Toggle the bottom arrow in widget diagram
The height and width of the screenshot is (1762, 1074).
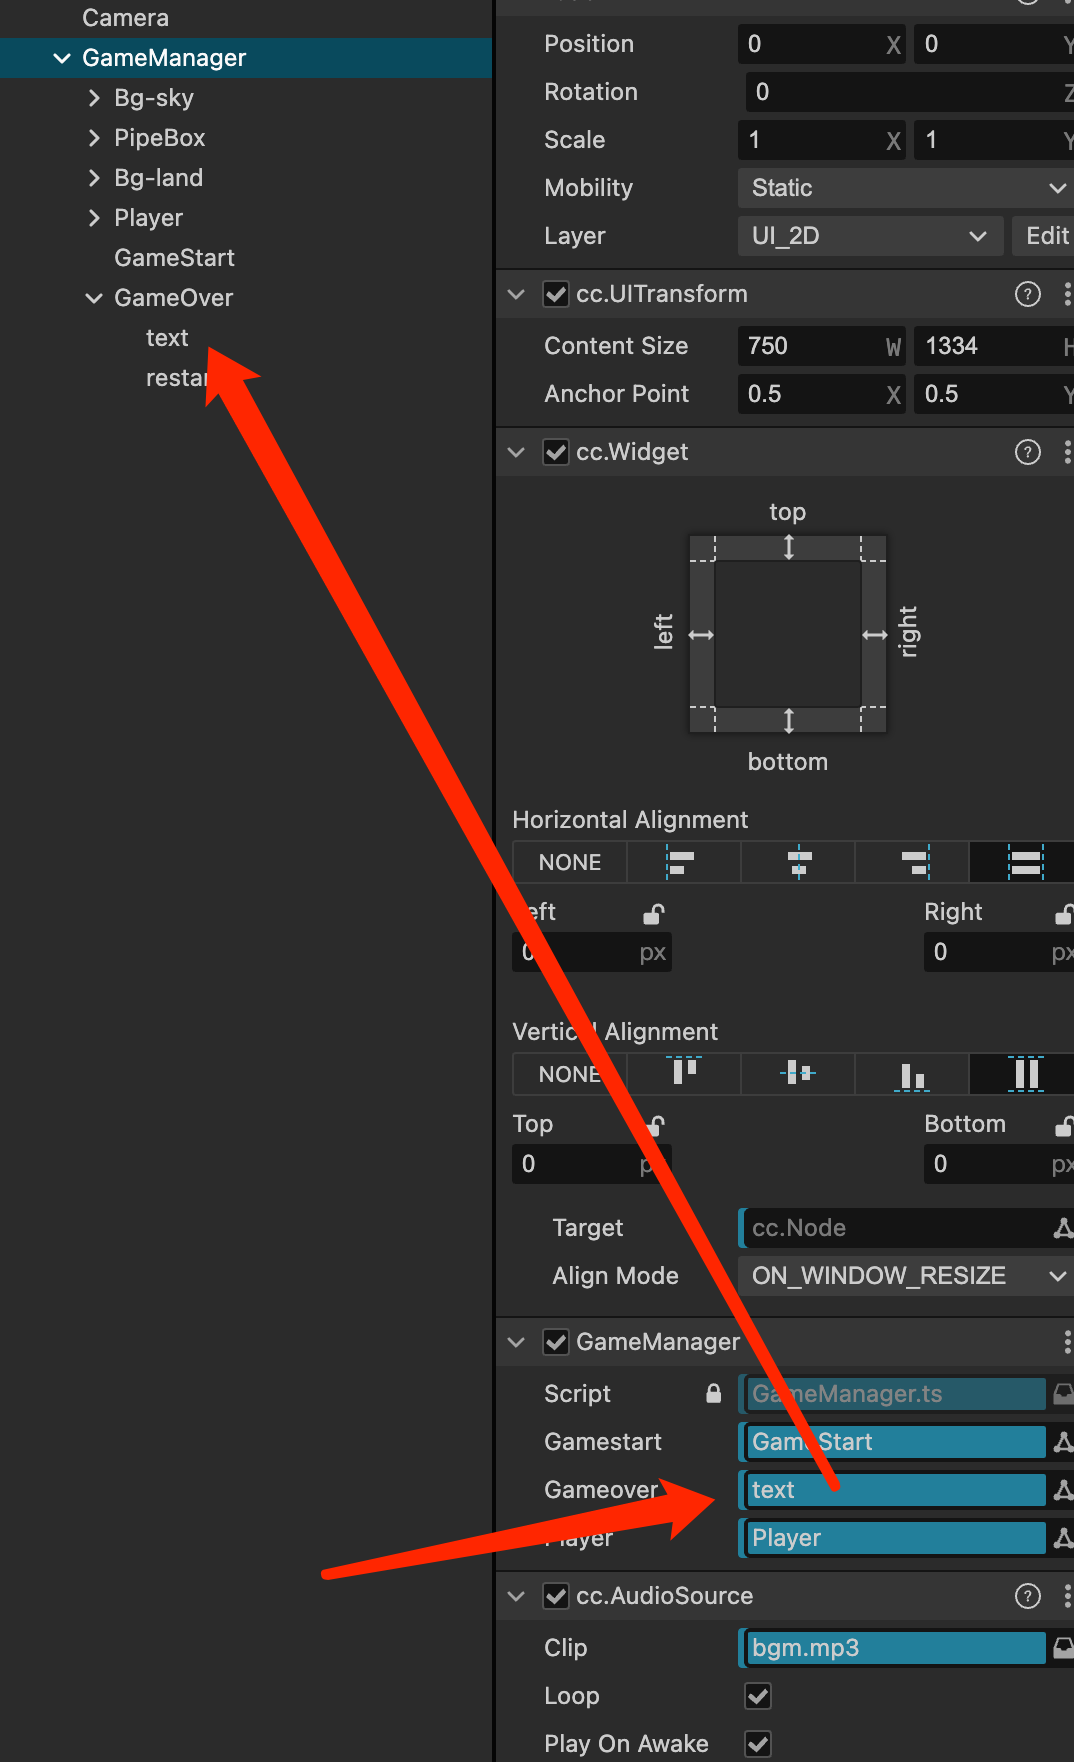789,721
